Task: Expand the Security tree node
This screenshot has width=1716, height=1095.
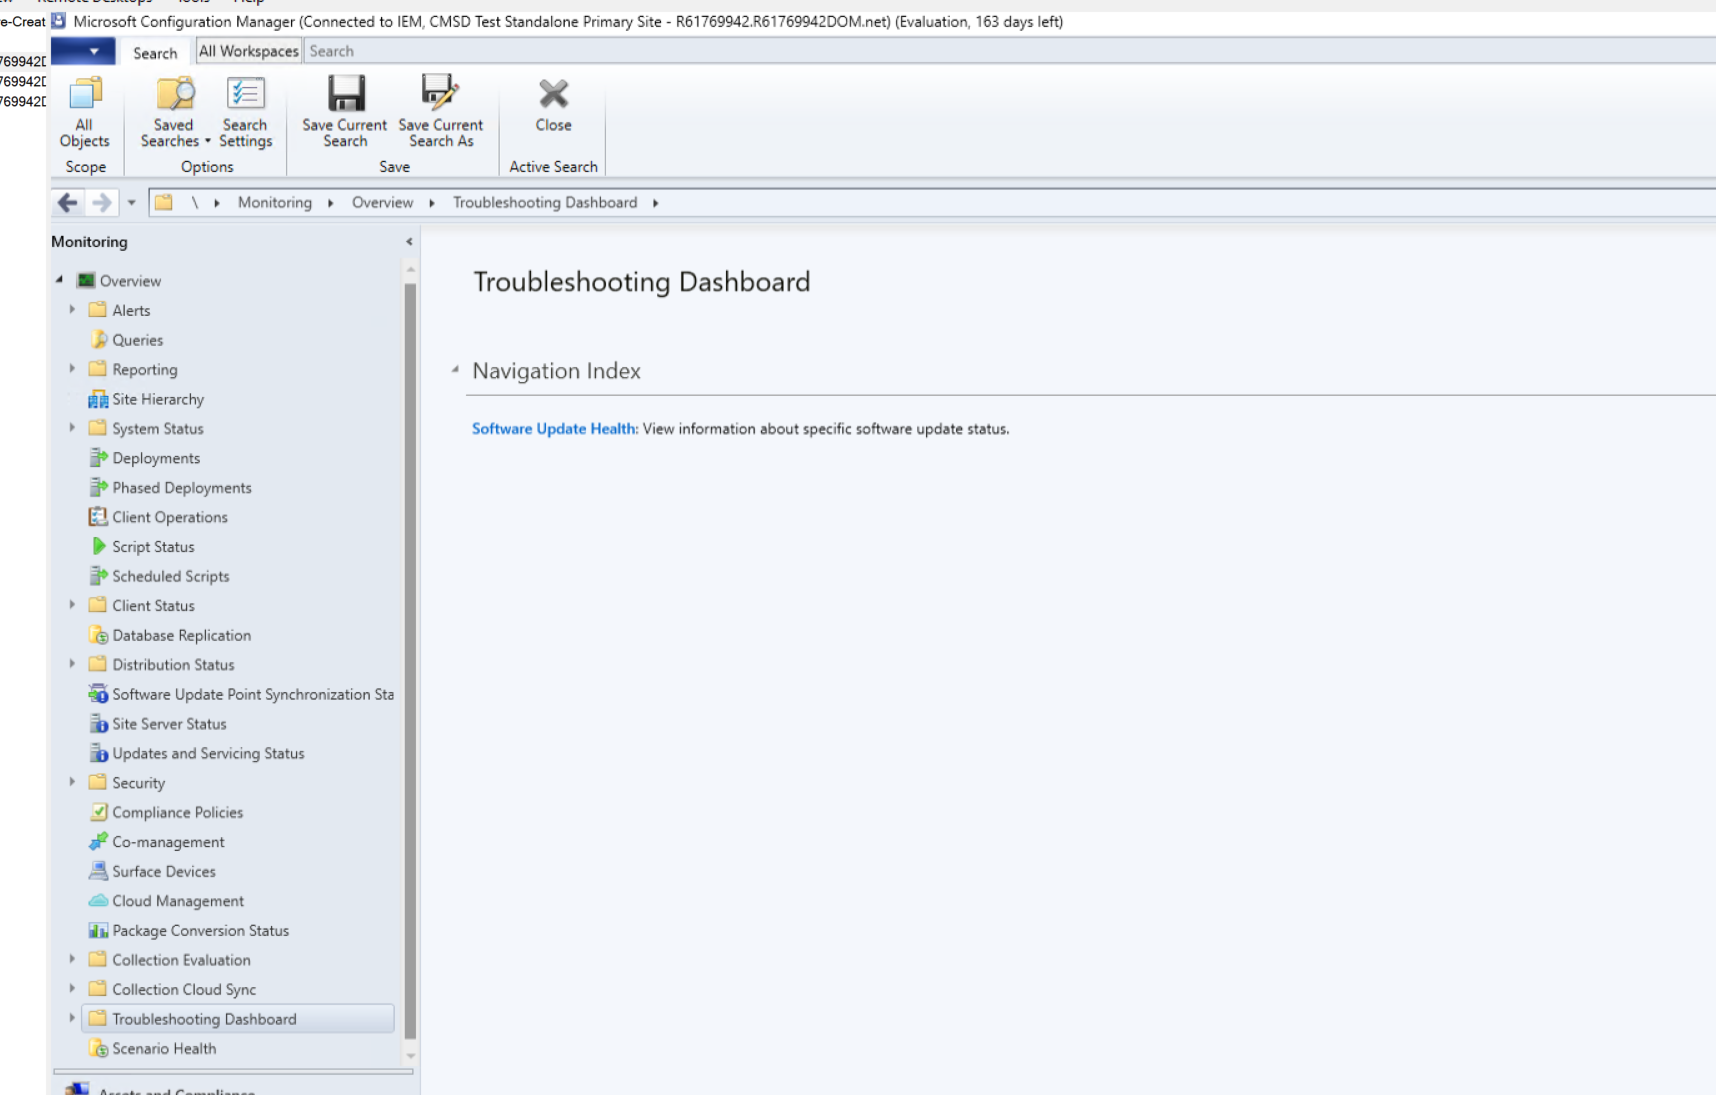Action: coord(72,782)
